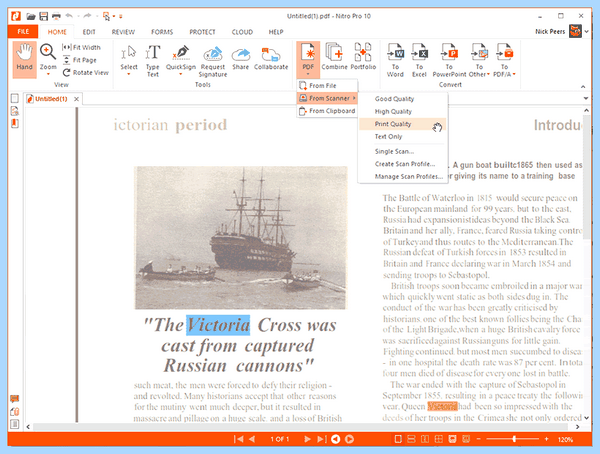Viewport: 600px width, 454px height.
Task: Select Text Only scan option
Action: click(402, 137)
